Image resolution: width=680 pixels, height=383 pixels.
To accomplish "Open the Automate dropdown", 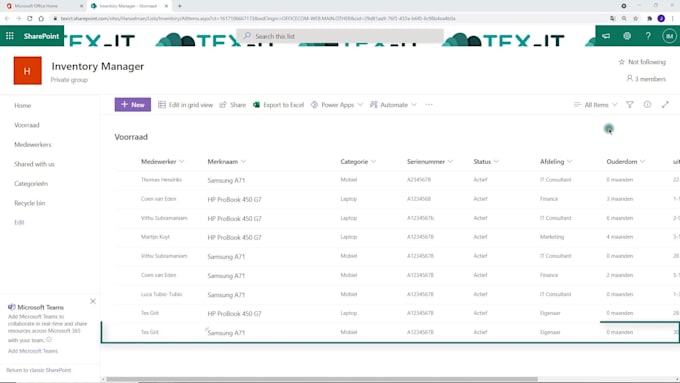I will [x=393, y=105].
